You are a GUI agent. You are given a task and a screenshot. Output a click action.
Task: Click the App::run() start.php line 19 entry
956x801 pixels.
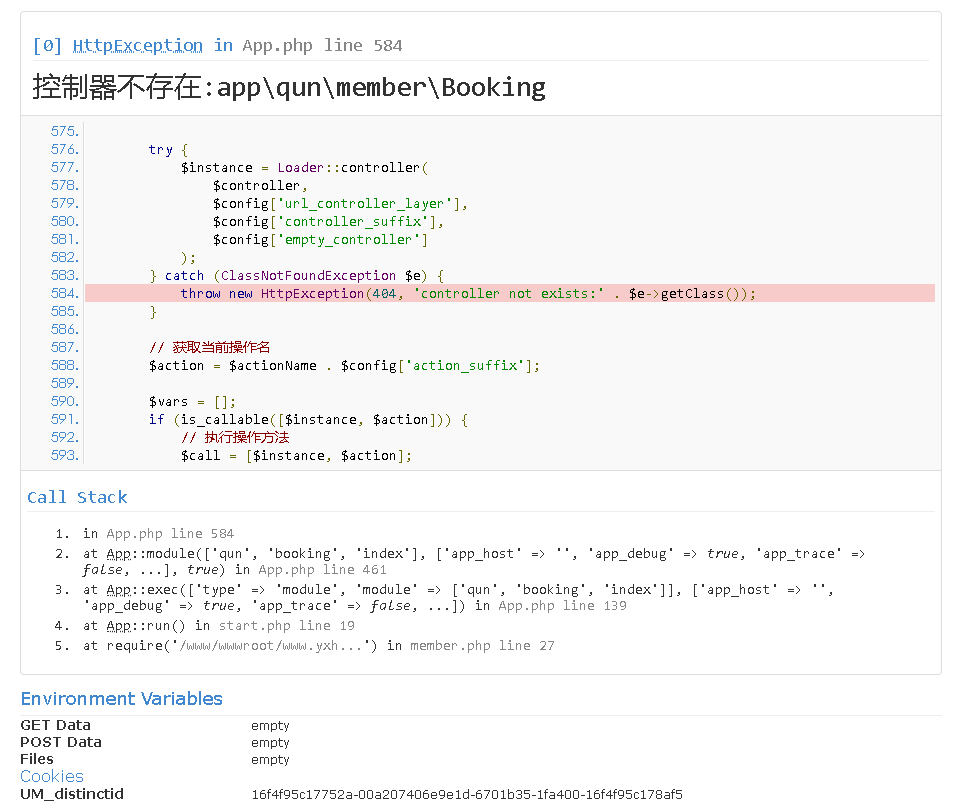219,625
